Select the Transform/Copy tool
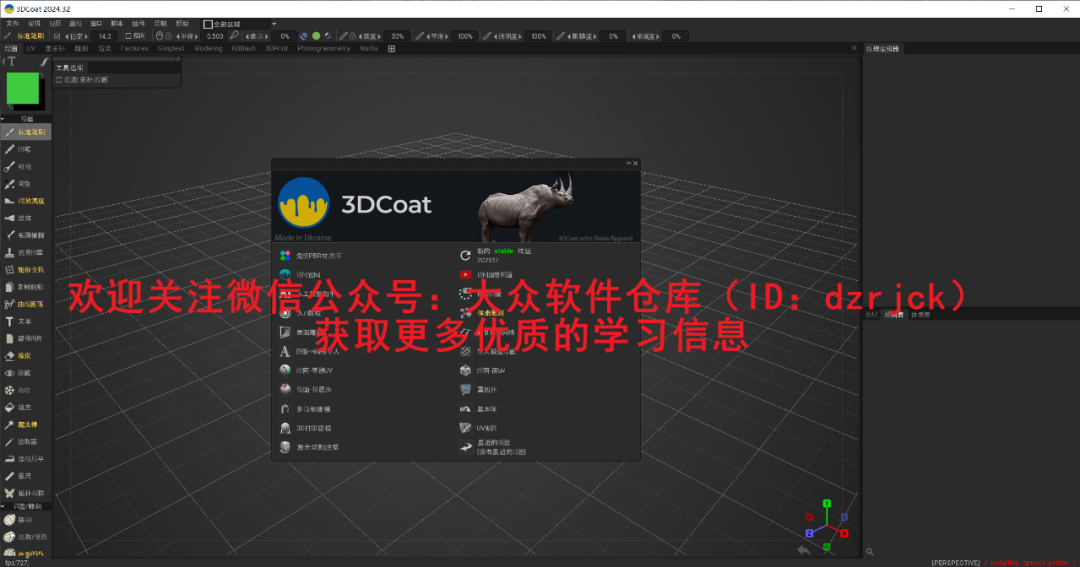This screenshot has width=1080, height=567. [25, 269]
